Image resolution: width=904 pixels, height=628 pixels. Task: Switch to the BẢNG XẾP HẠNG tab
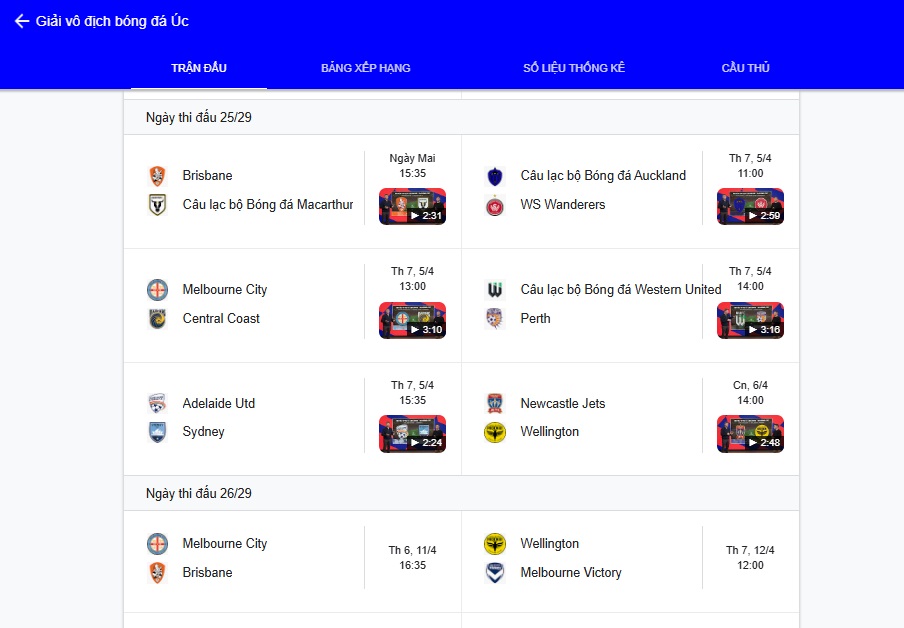click(x=366, y=68)
